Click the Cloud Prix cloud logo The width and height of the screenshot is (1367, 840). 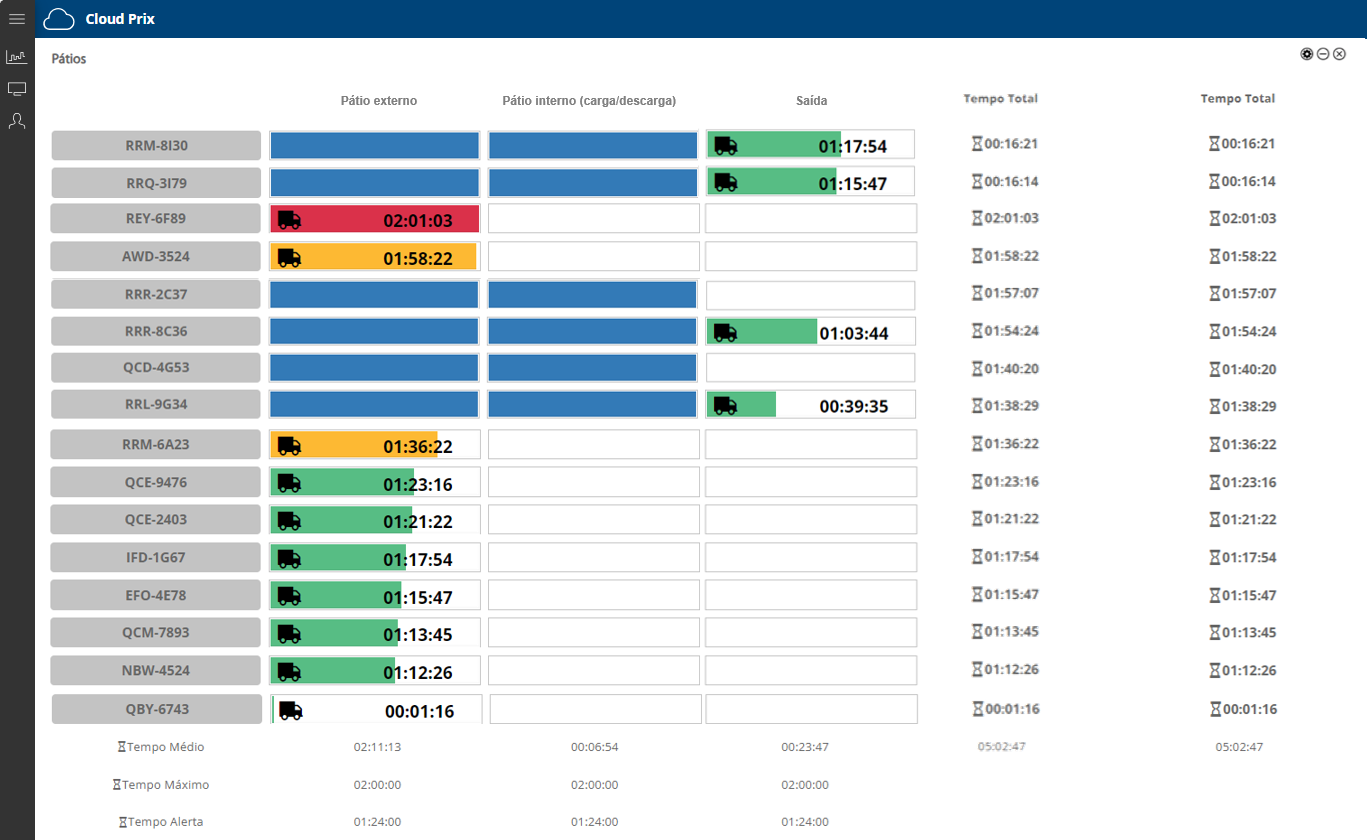(x=59, y=19)
